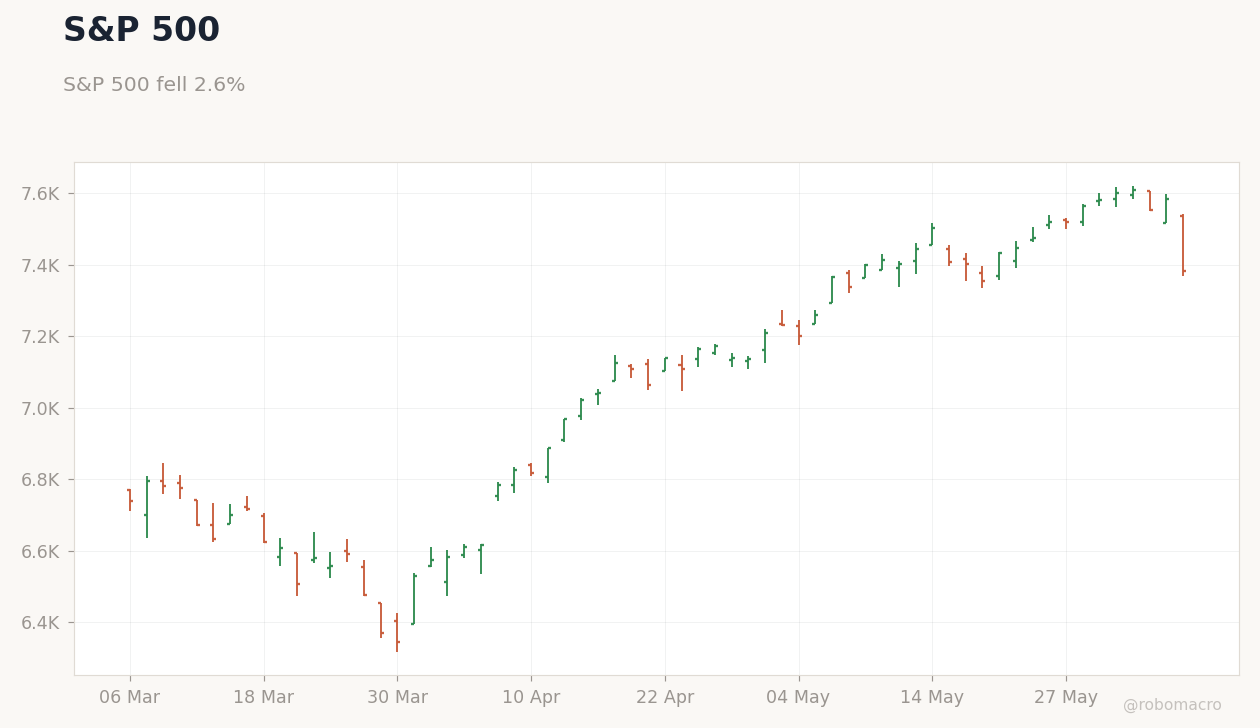Click the 6.4K y-axis label
Viewport: 1260px width, 728px height.
click(x=41, y=623)
